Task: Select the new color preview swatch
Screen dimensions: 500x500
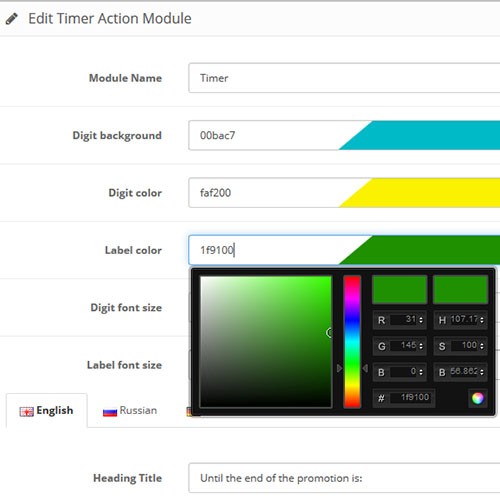Action: [399, 289]
